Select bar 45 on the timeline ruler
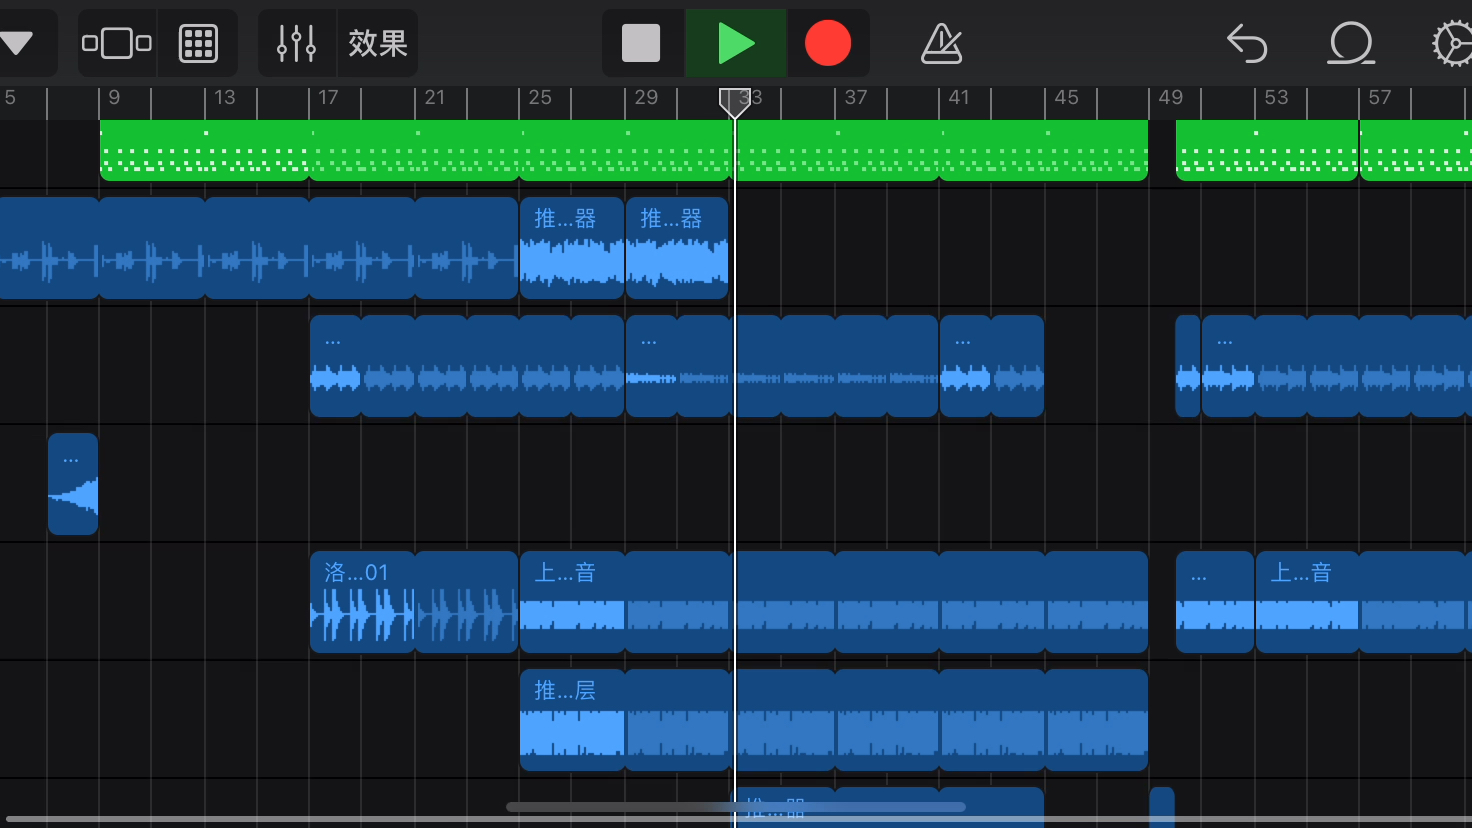Image resolution: width=1472 pixels, height=828 pixels. [1066, 97]
